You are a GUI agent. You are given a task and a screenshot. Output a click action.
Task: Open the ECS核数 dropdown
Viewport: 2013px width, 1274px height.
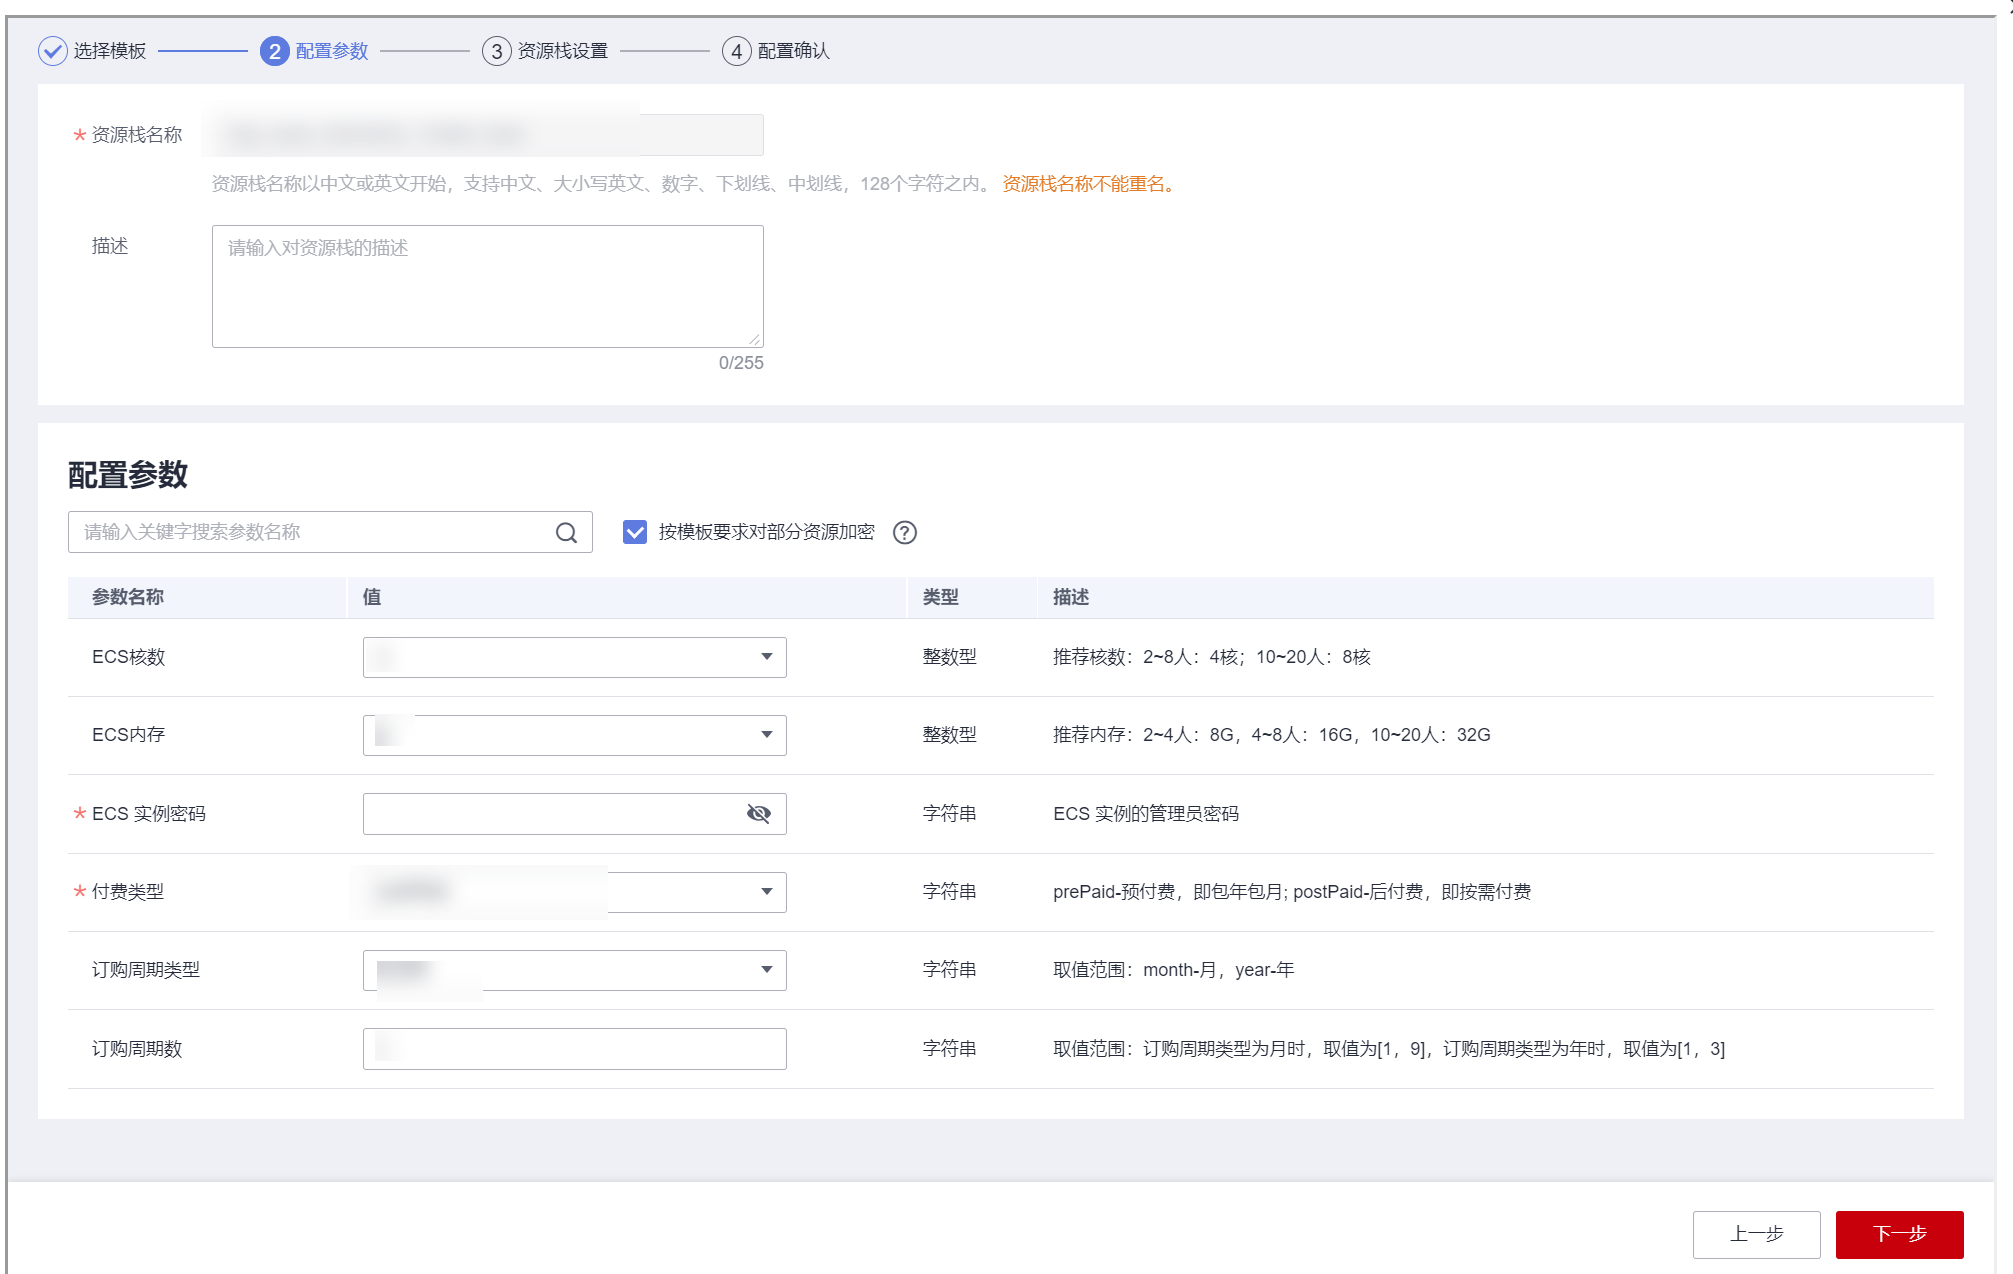click(574, 657)
